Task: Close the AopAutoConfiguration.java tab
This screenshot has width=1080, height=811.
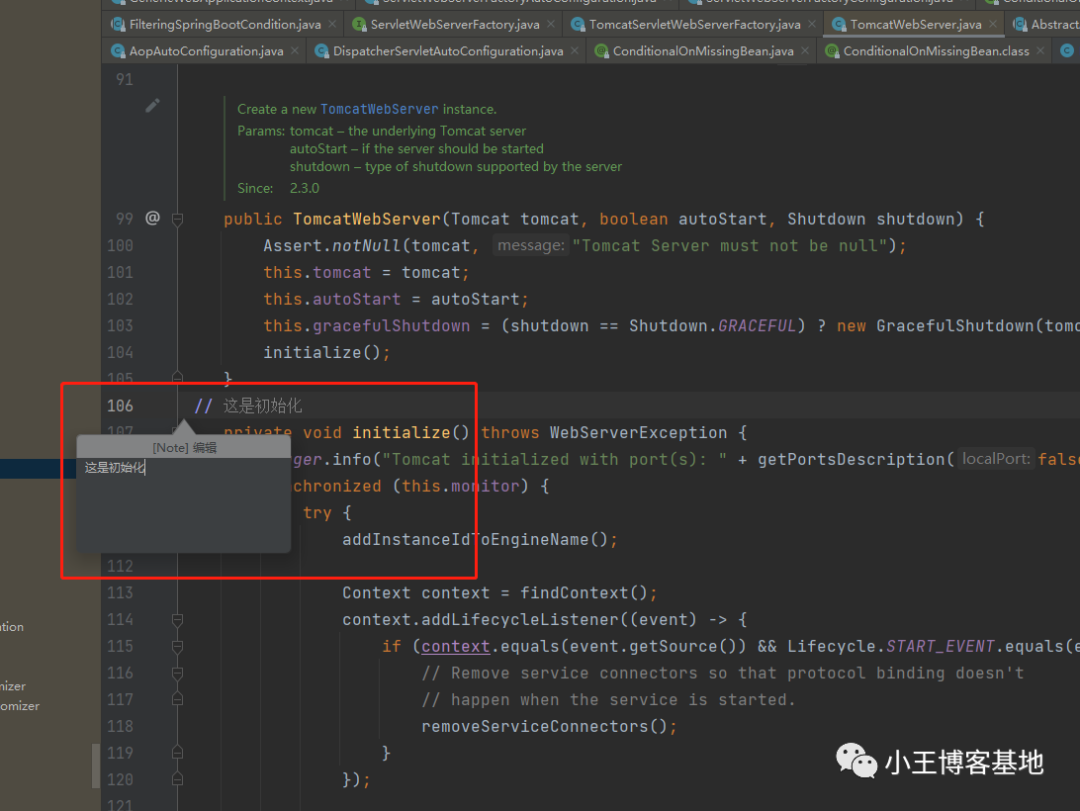Action: pos(294,50)
